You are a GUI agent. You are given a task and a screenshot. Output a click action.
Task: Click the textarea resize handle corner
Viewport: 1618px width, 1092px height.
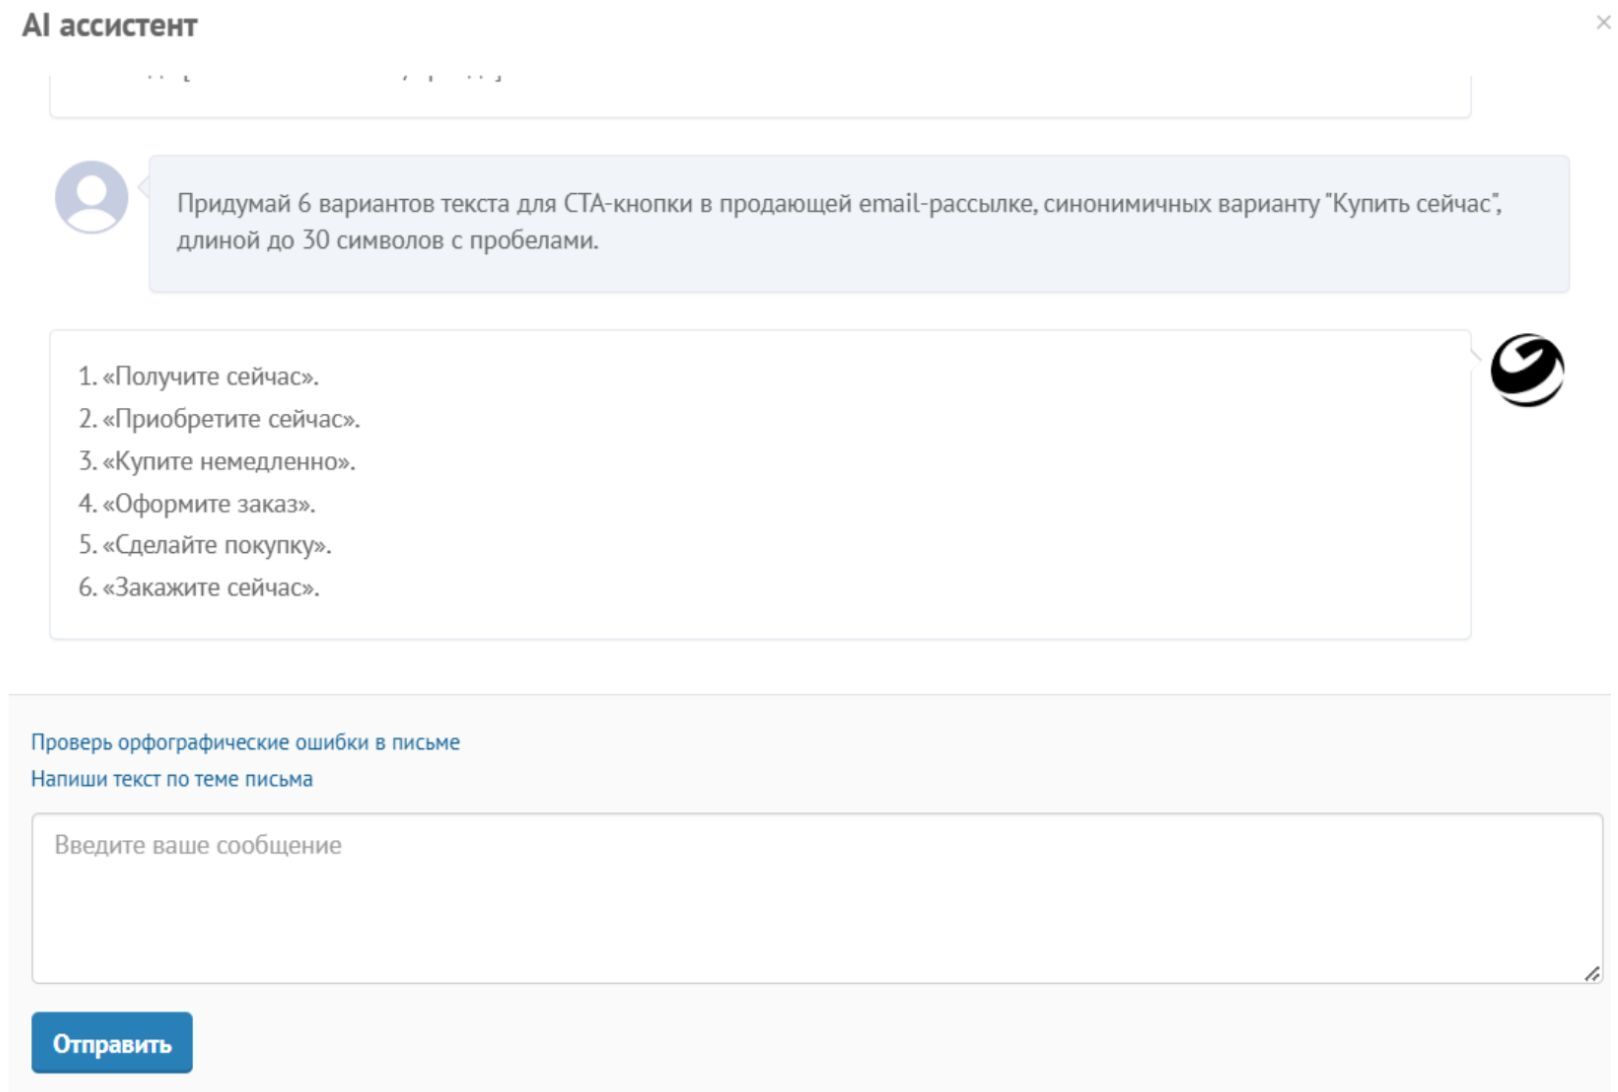click(1591, 973)
